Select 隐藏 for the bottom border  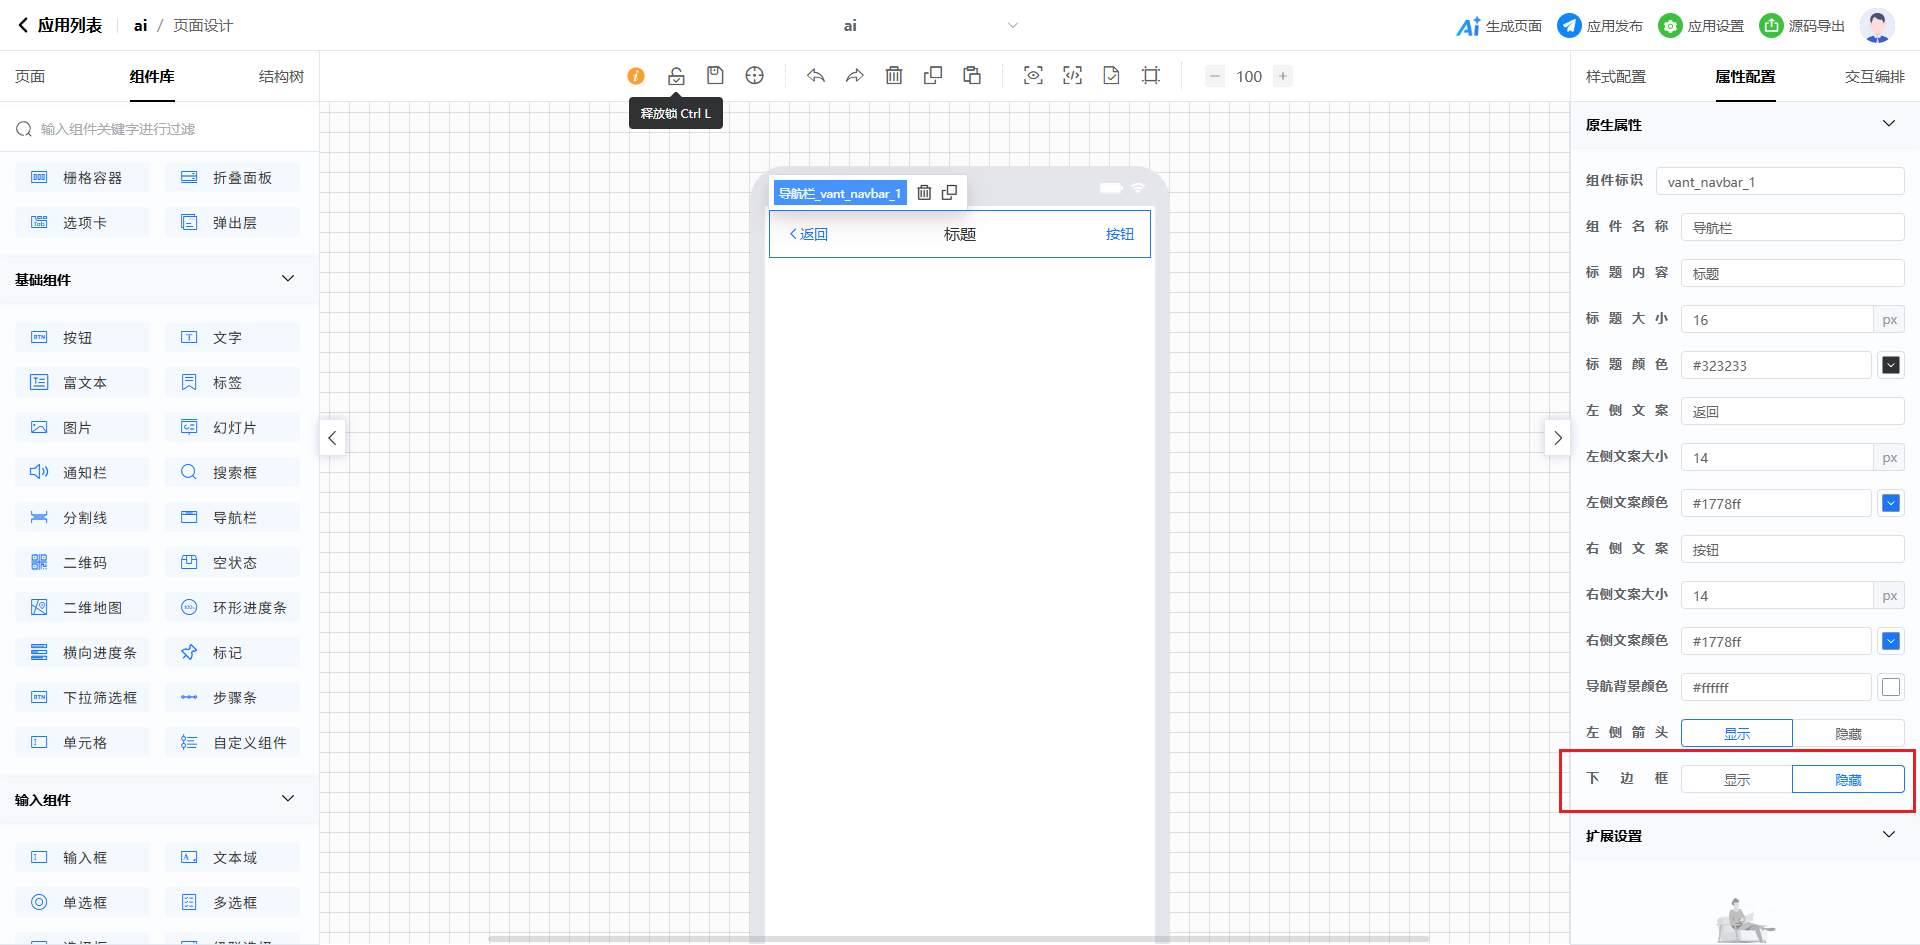(x=1848, y=780)
